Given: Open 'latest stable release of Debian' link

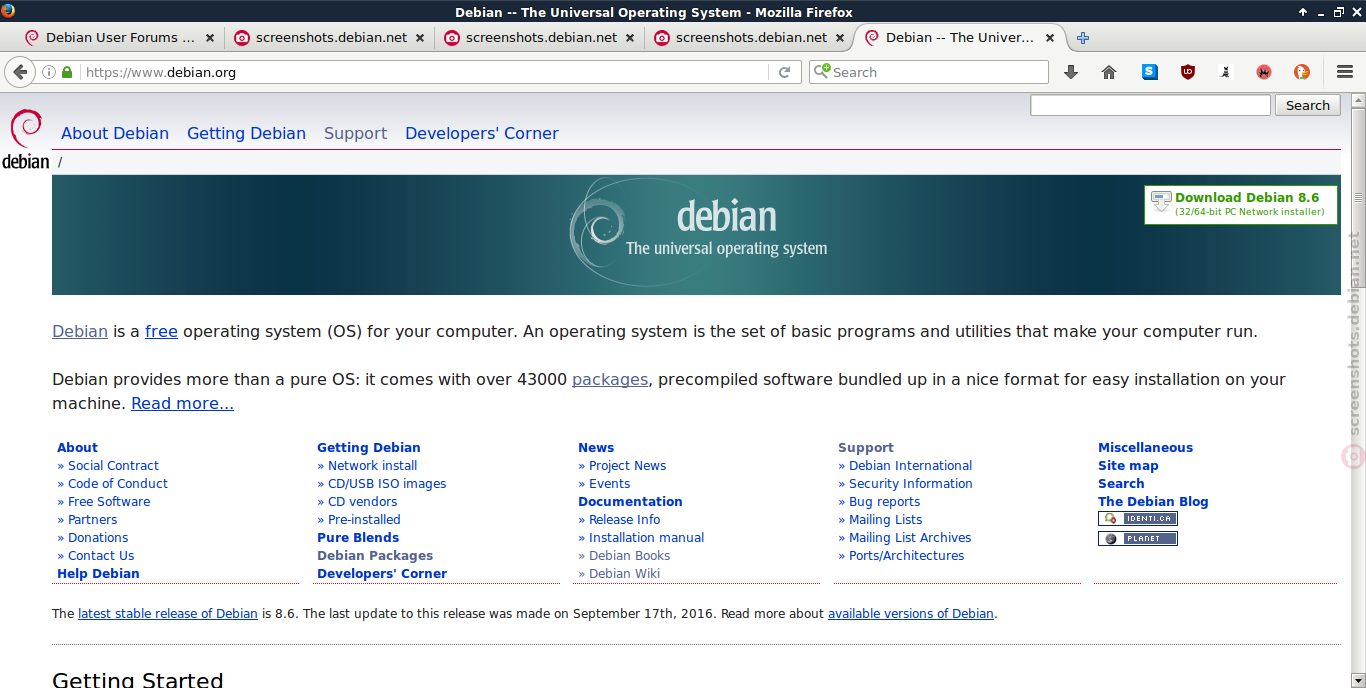Looking at the screenshot, I should (168, 614).
